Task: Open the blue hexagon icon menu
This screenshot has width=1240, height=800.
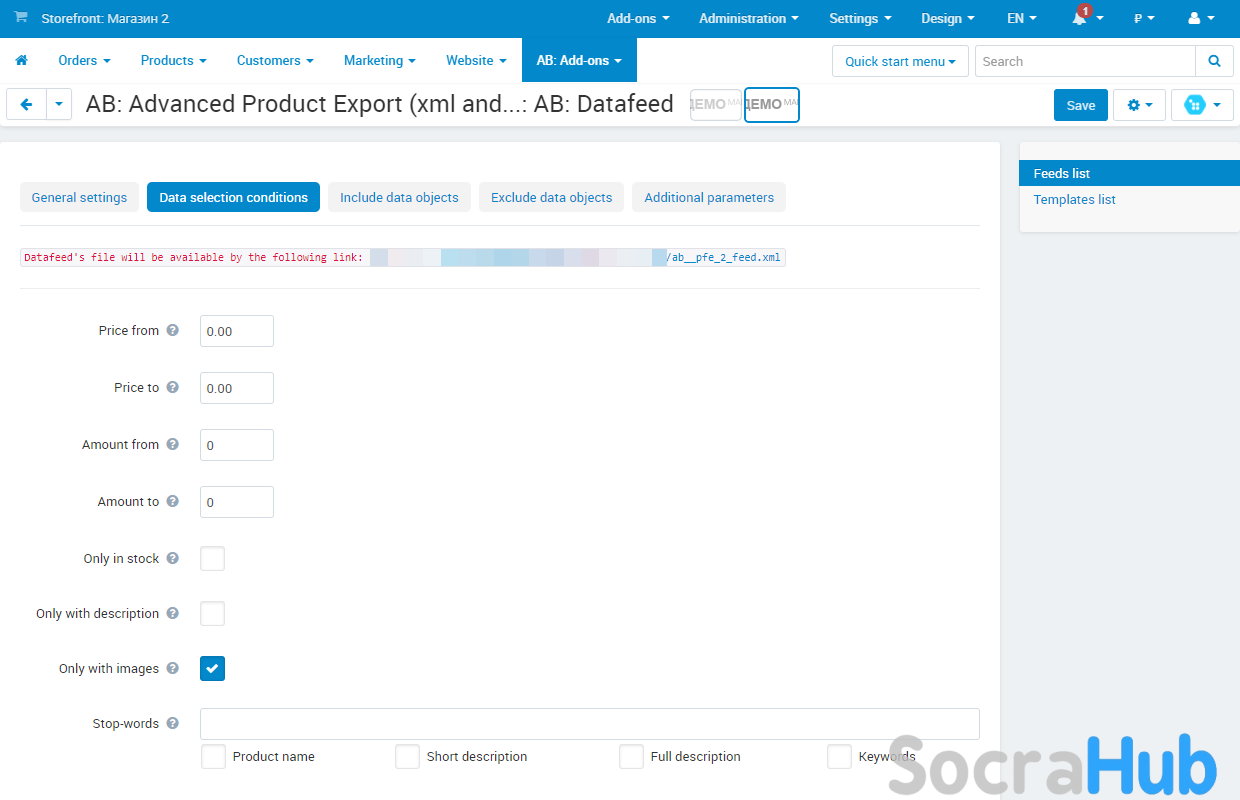Action: pyautogui.click(x=1202, y=105)
